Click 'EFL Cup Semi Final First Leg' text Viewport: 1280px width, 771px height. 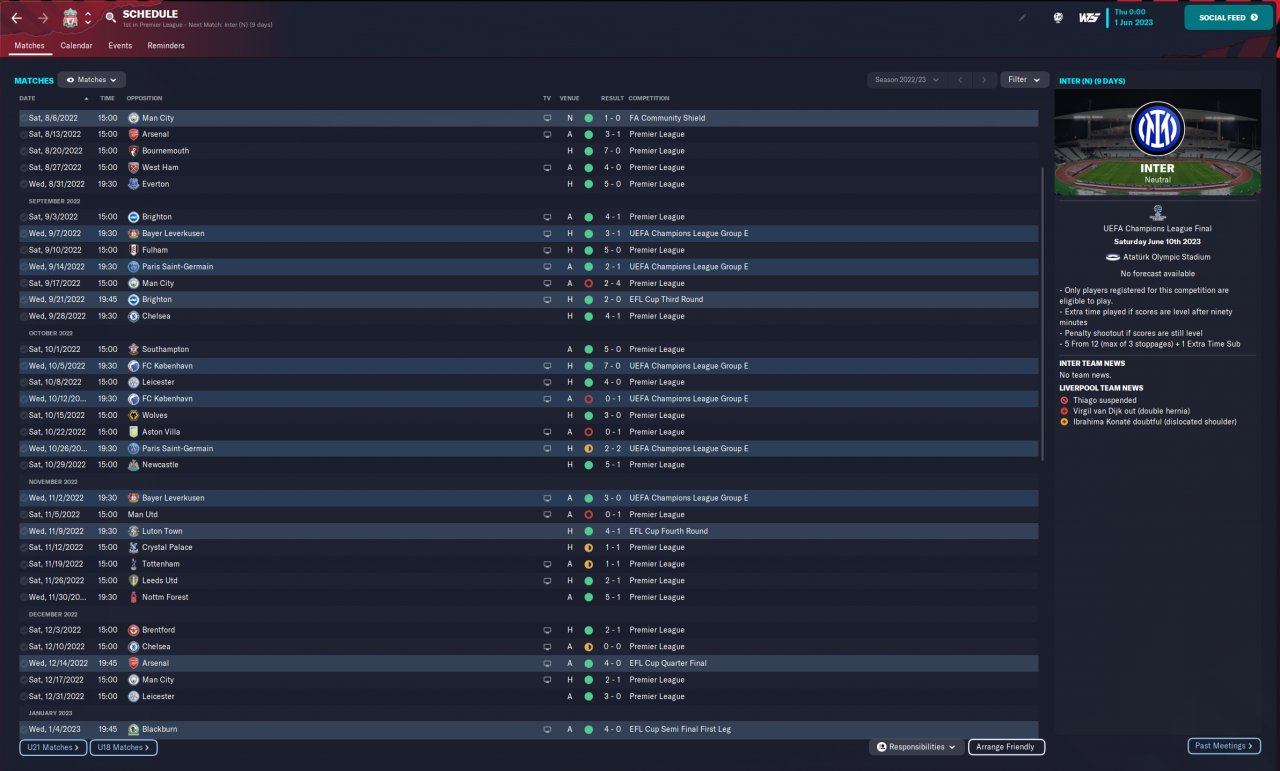680,729
